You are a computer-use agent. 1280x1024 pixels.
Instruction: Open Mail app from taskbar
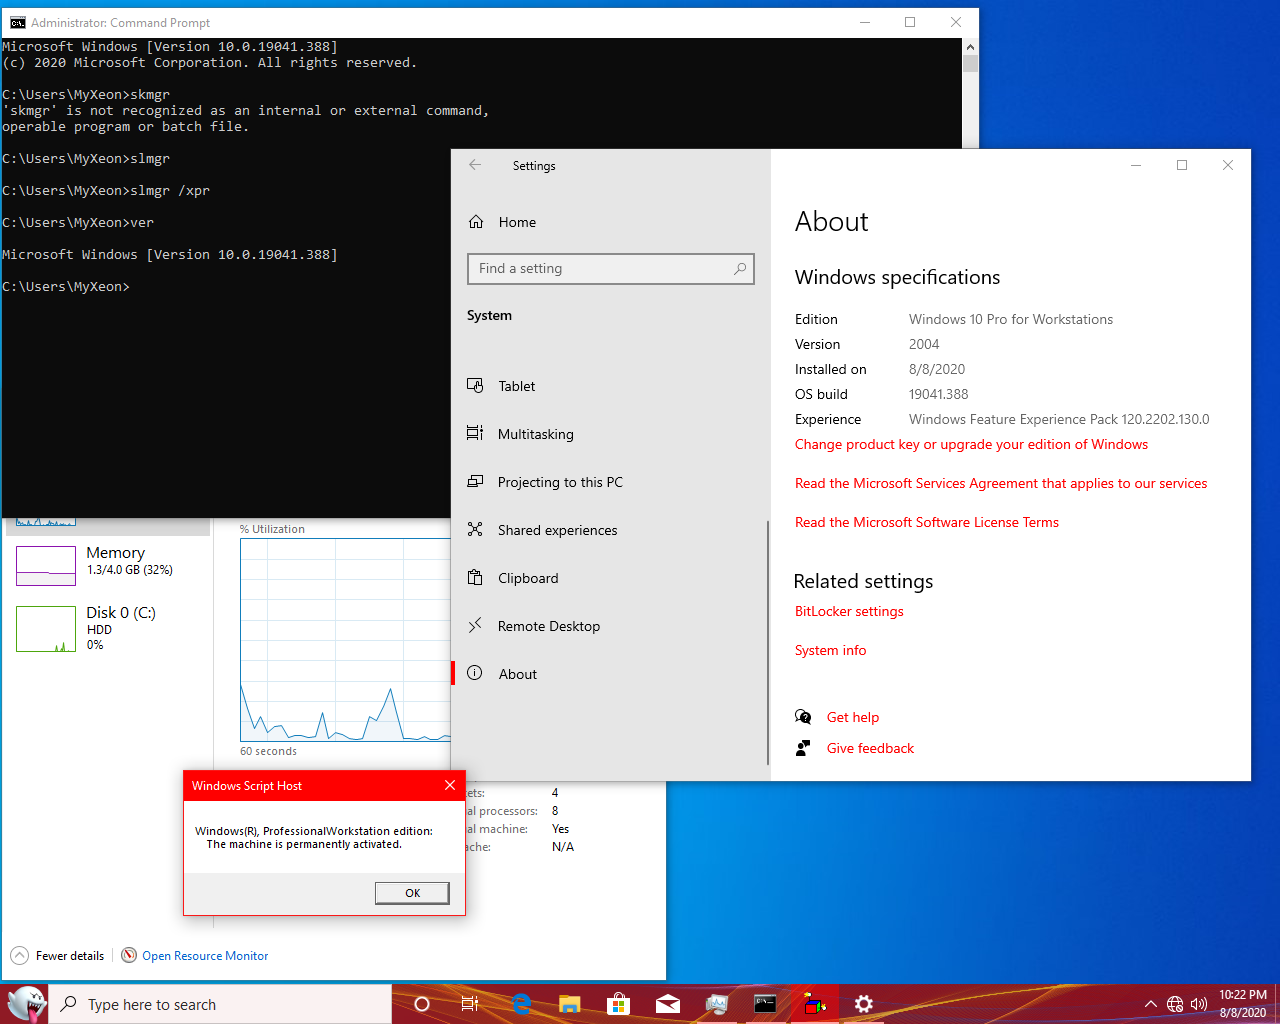pos(668,1004)
